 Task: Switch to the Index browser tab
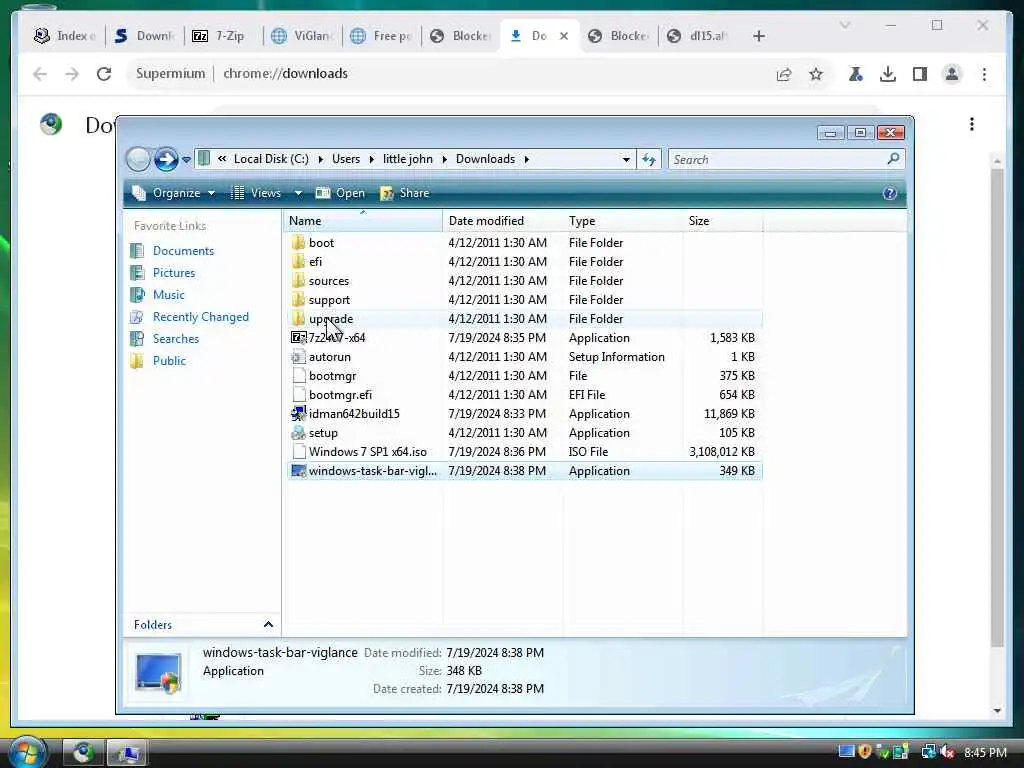[67, 36]
